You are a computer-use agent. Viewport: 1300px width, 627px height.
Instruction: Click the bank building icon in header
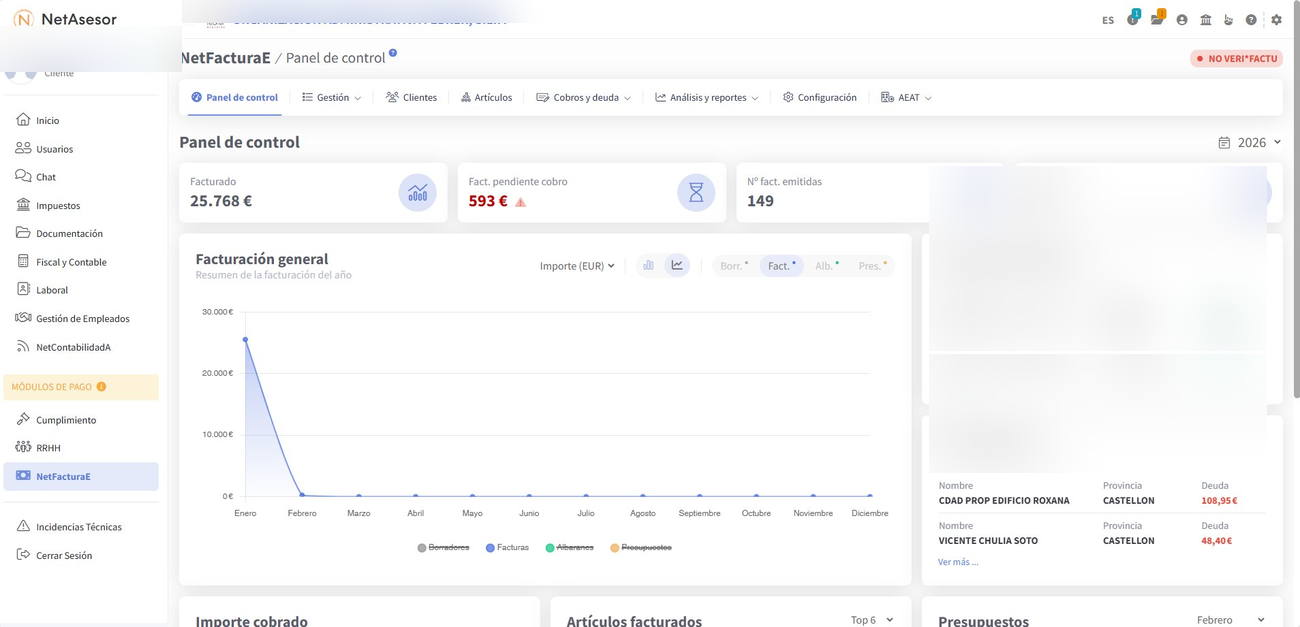1206,20
